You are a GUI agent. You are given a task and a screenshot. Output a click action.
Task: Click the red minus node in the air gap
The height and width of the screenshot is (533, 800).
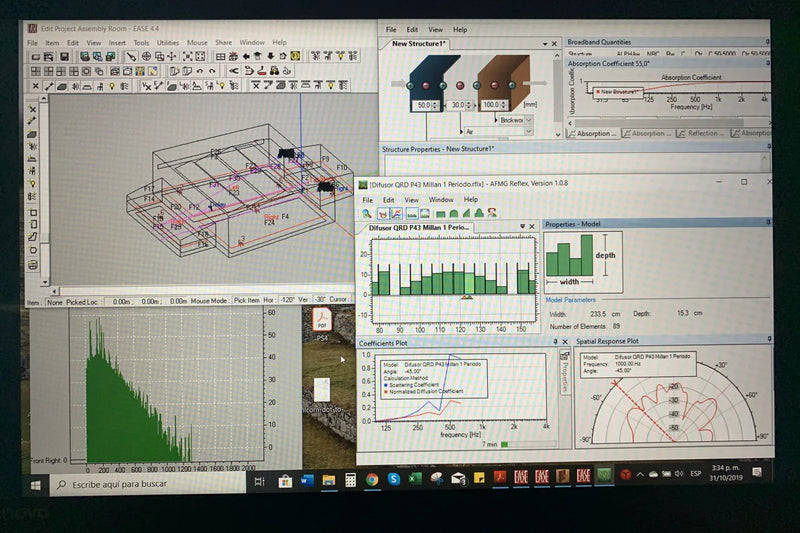[x=460, y=85]
